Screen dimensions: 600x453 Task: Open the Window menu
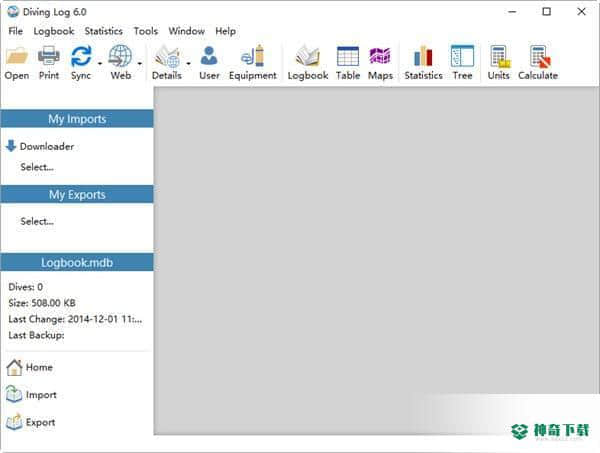(186, 31)
